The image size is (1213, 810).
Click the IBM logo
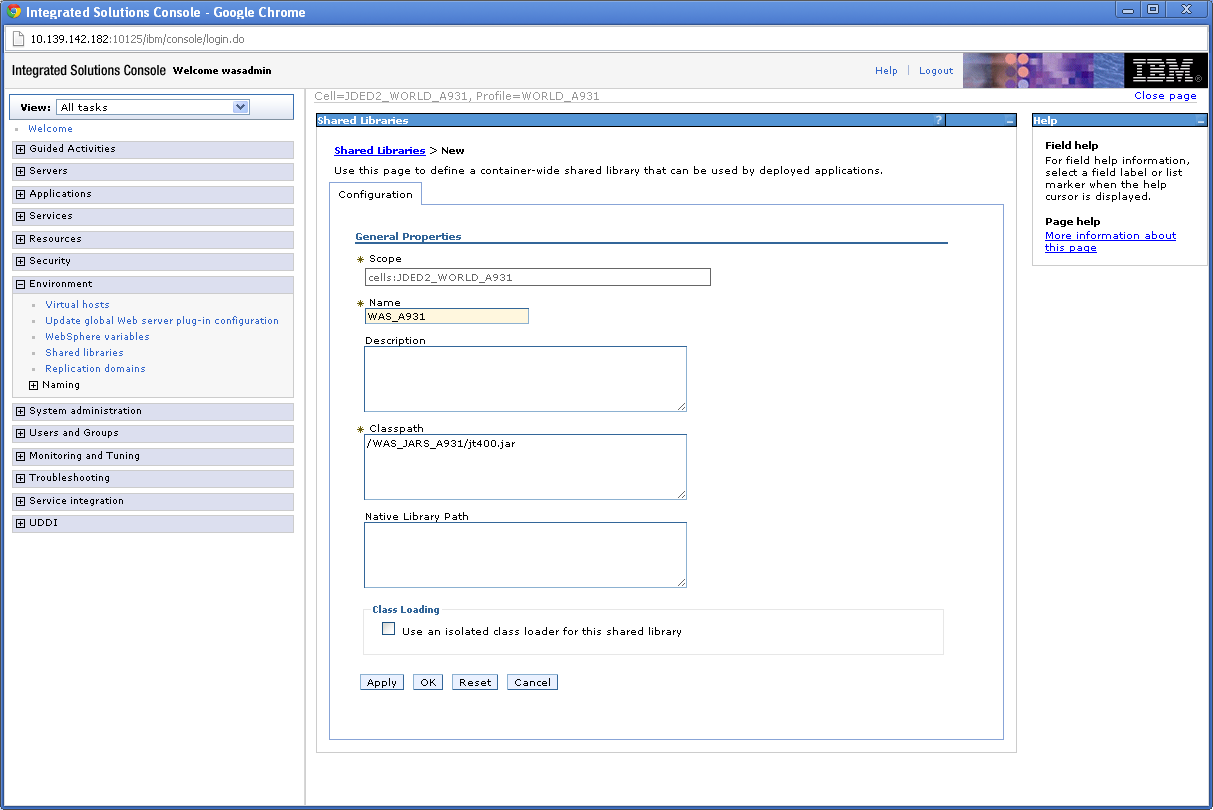(x=1166, y=71)
